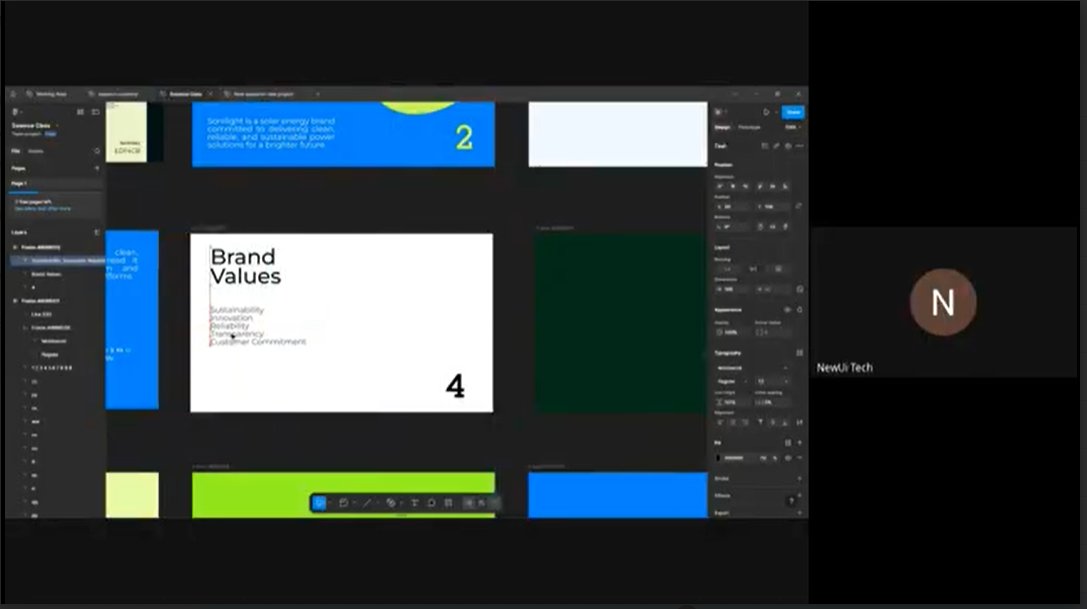This screenshot has width=1087, height=609.
Task: Click the blue Share button
Action: tap(793, 112)
